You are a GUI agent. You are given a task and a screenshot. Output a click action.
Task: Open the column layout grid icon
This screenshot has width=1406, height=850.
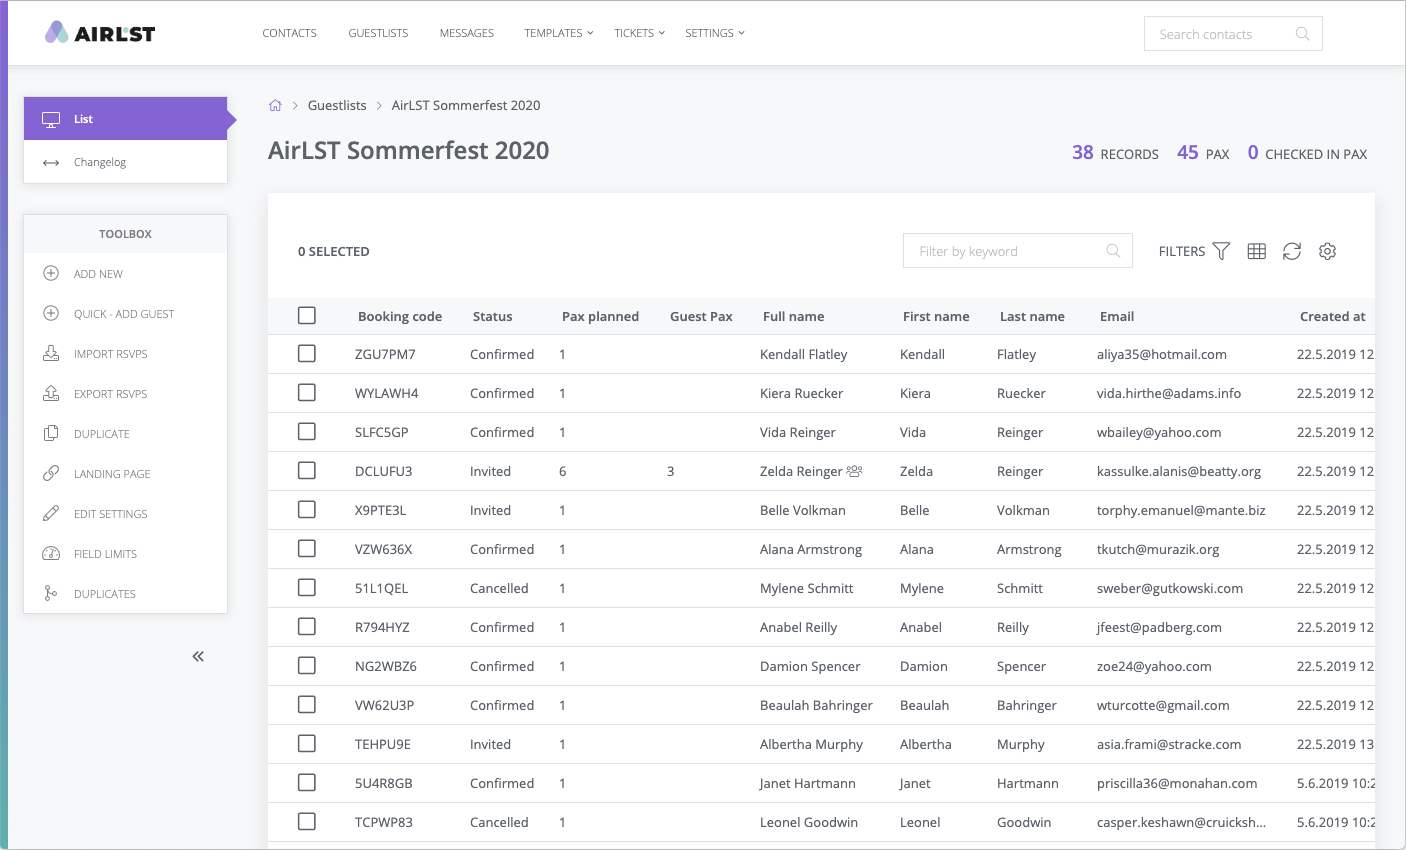[x=1257, y=251]
